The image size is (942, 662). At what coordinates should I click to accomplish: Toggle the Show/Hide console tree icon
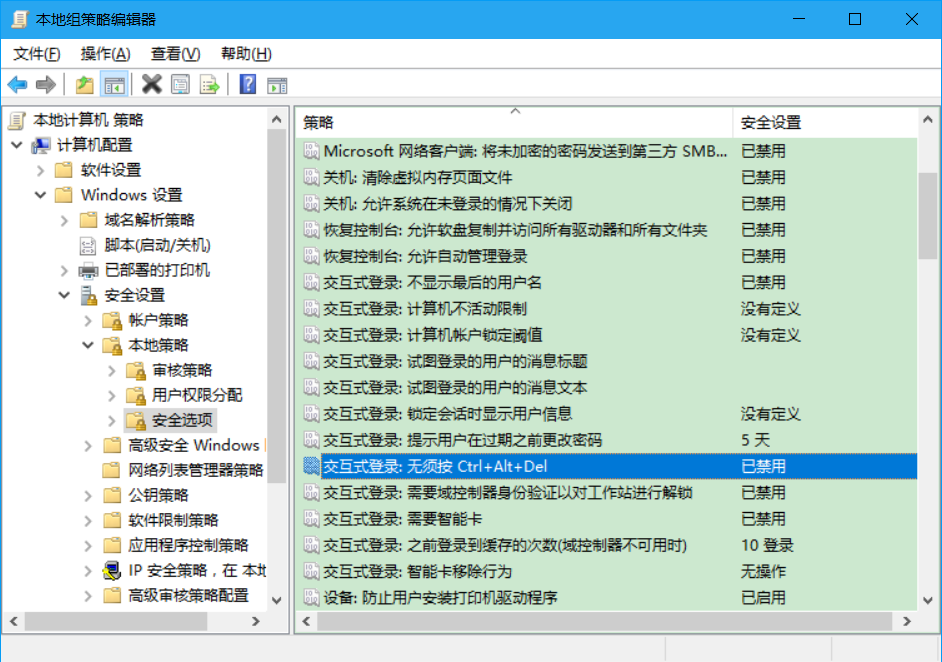pyautogui.click(x=114, y=85)
